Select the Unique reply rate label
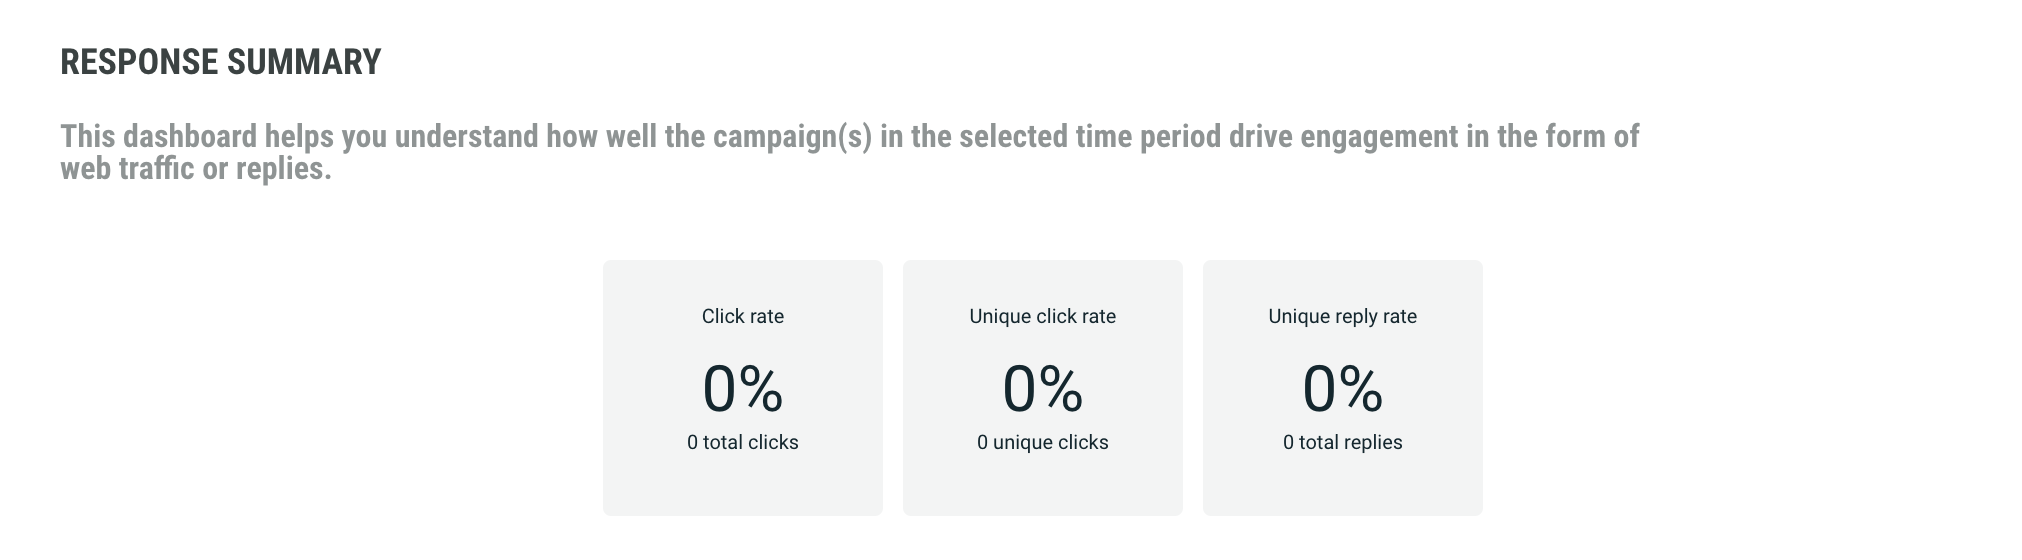 click(1342, 316)
